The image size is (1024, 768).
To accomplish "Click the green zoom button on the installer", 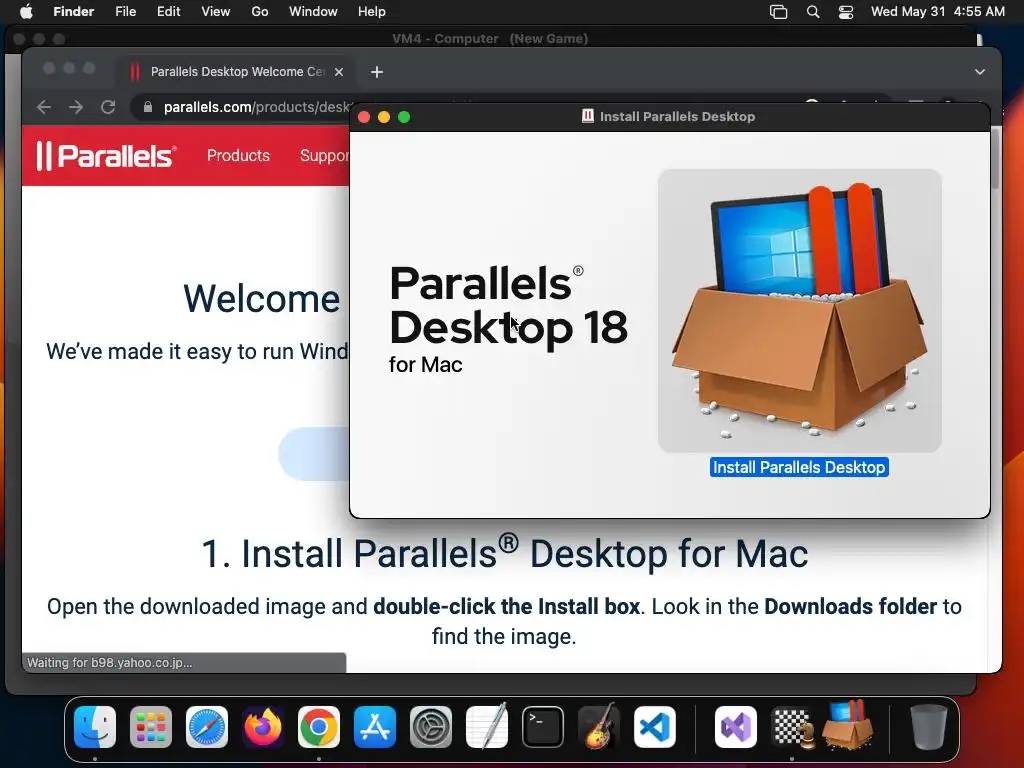I will coord(404,117).
